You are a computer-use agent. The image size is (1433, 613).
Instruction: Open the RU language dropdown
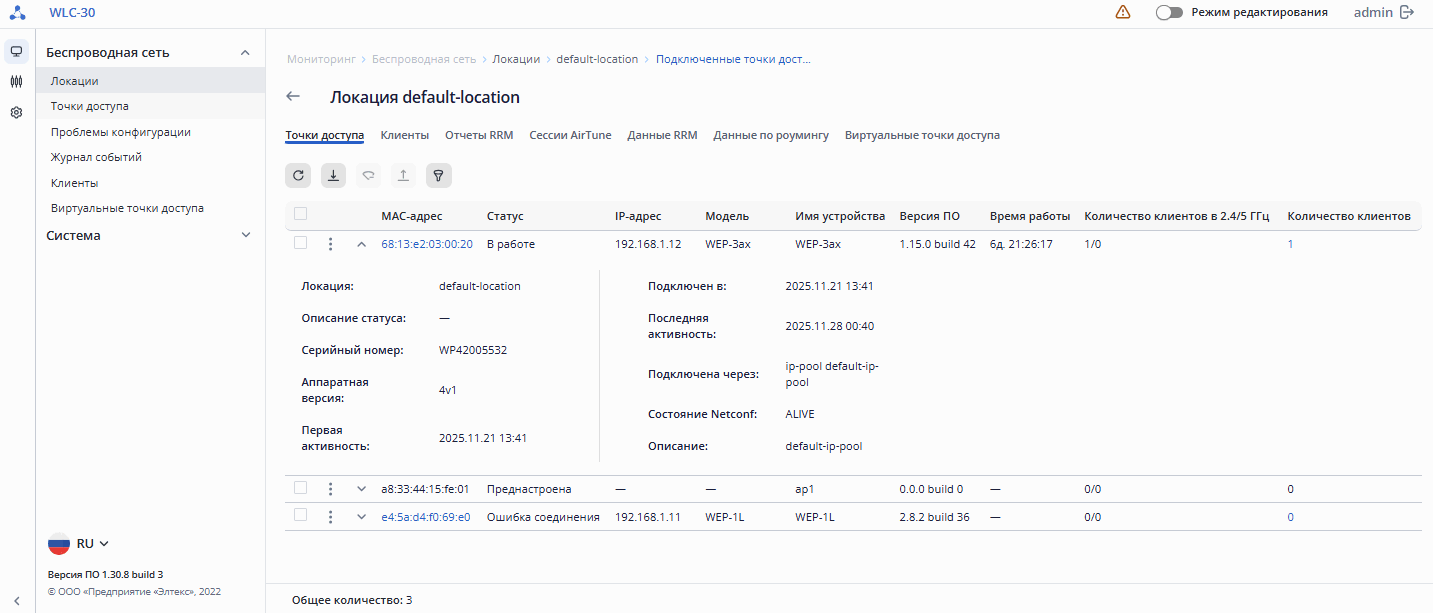pyautogui.click(x=91, y=544)
